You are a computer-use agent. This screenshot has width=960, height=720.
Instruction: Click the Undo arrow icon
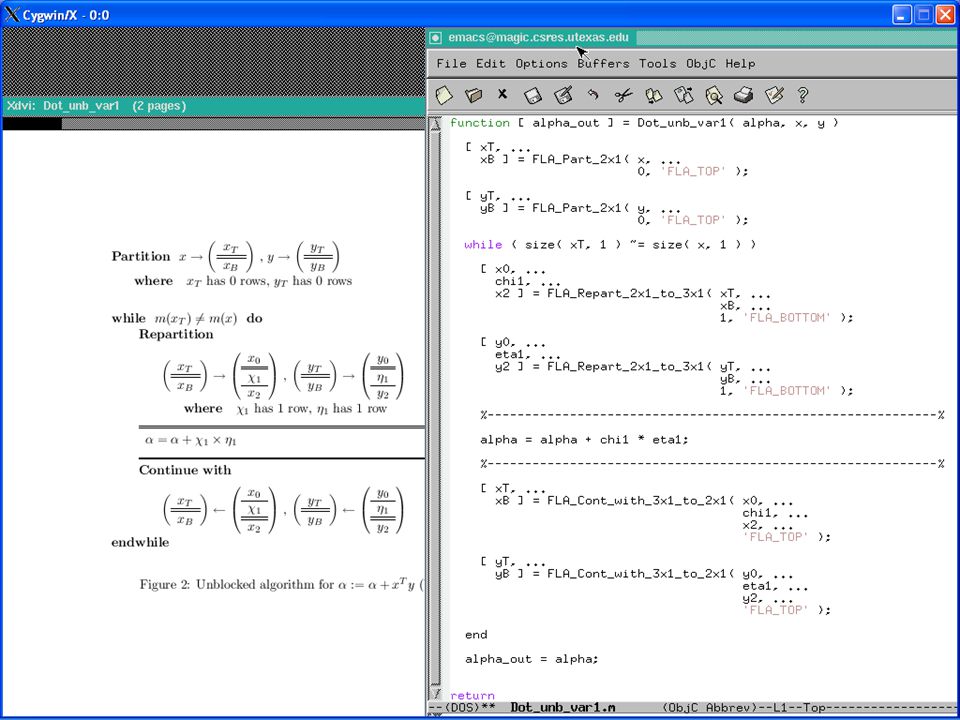pos(593,95)
